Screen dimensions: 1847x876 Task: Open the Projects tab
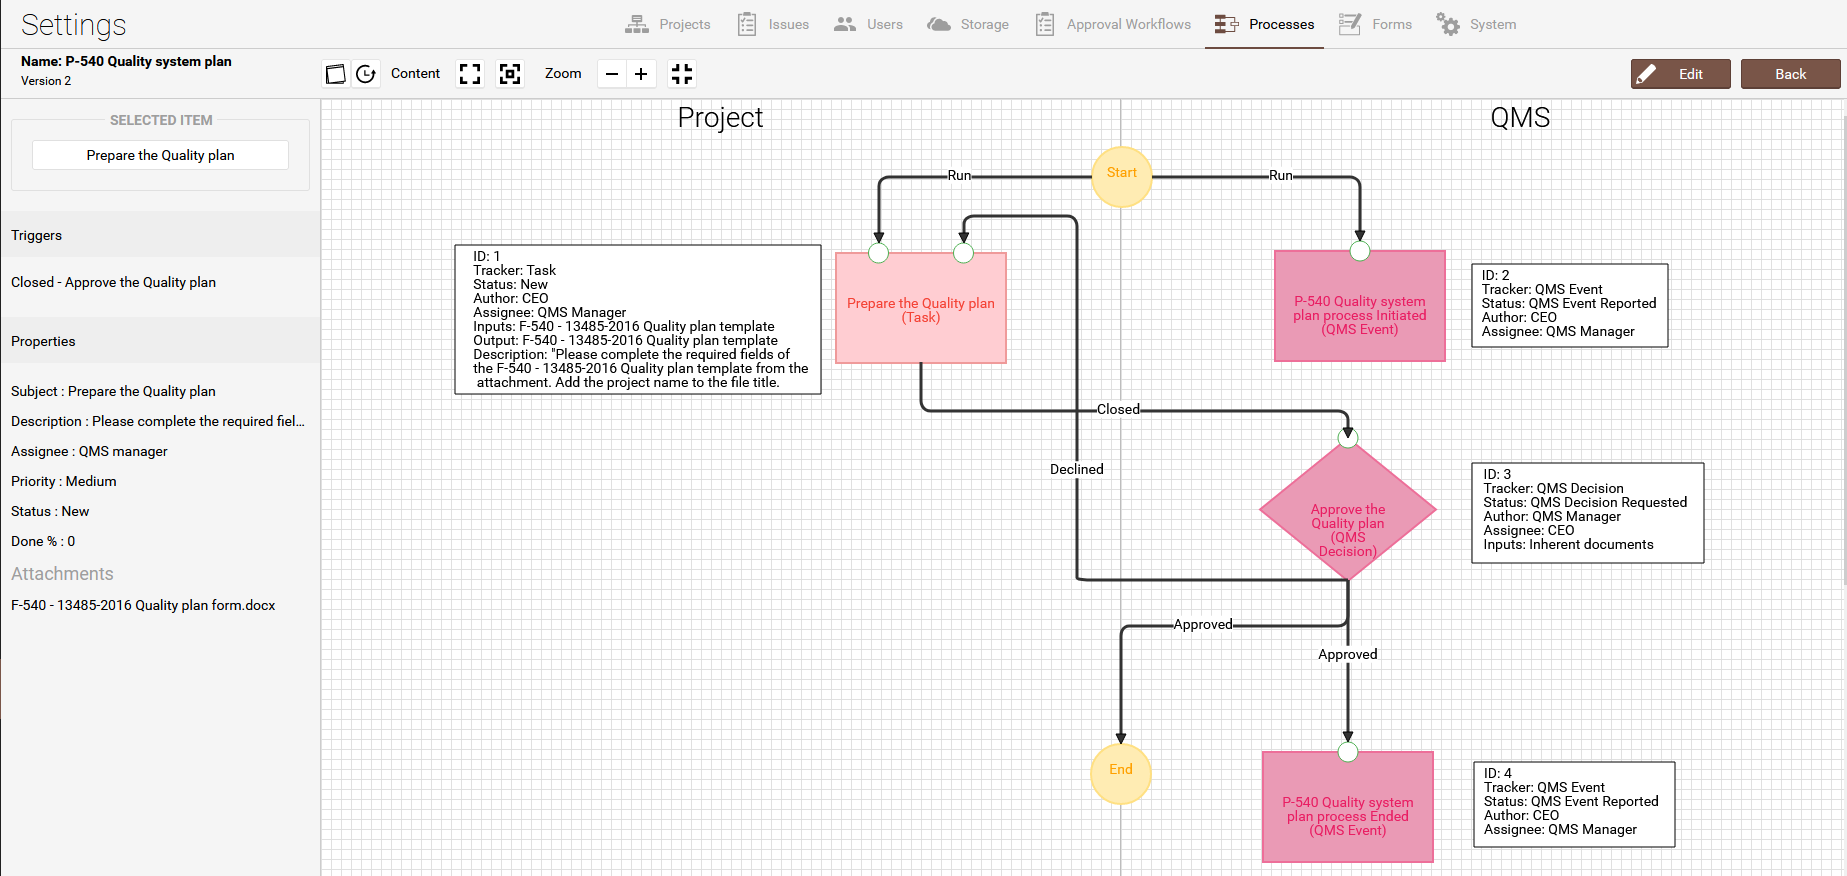tap(668, 24)
